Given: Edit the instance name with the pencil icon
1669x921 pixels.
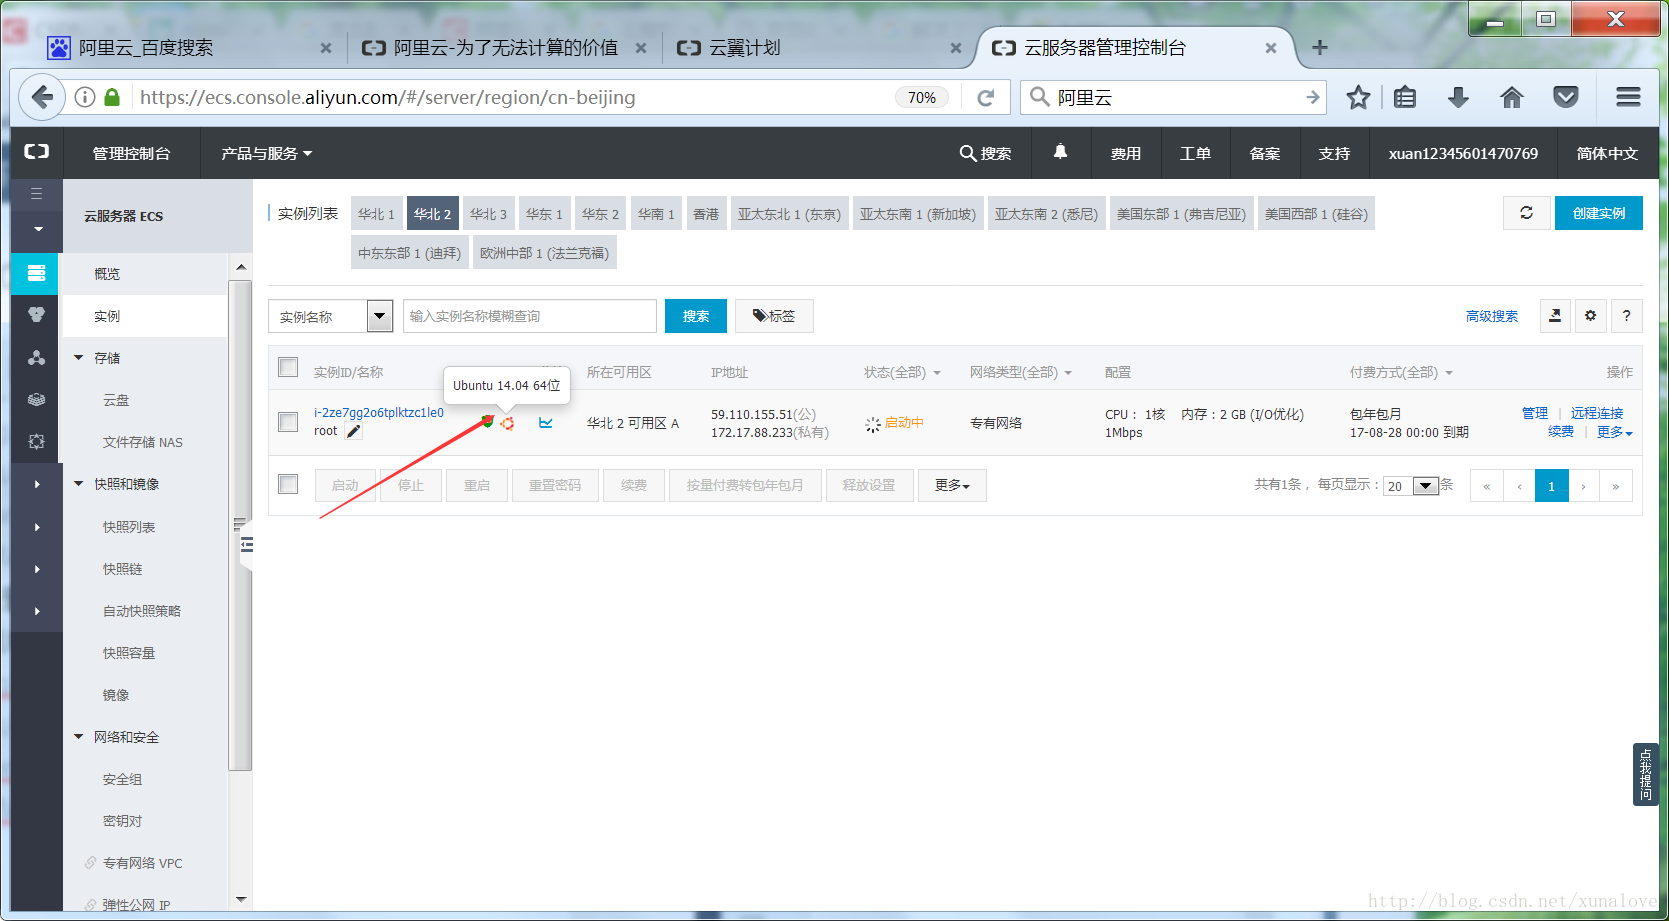Looking at the screenshot, I should click(353, 431).
